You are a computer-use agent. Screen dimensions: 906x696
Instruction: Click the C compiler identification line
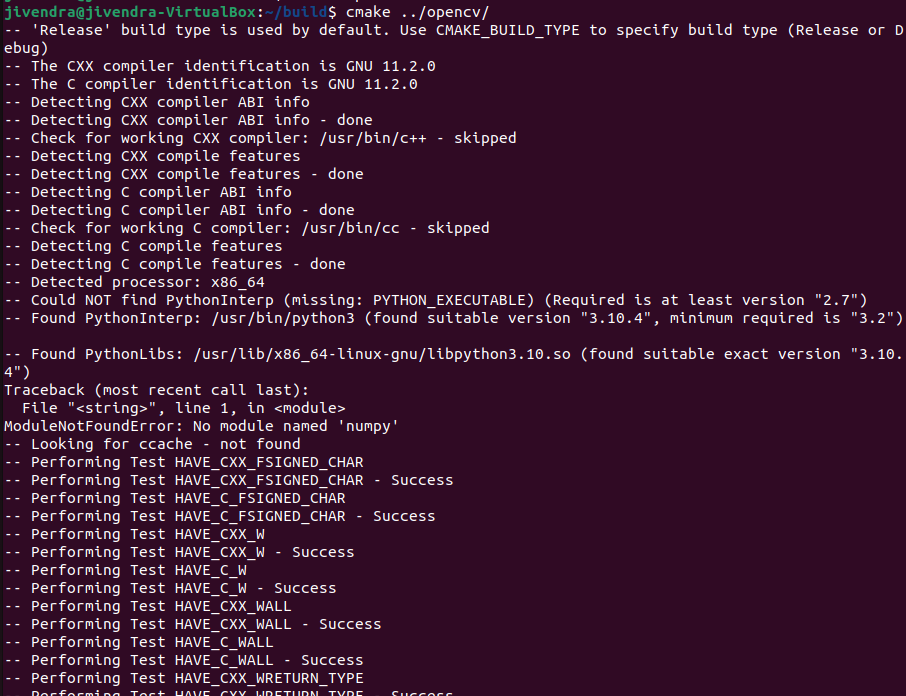pos(210,84)
